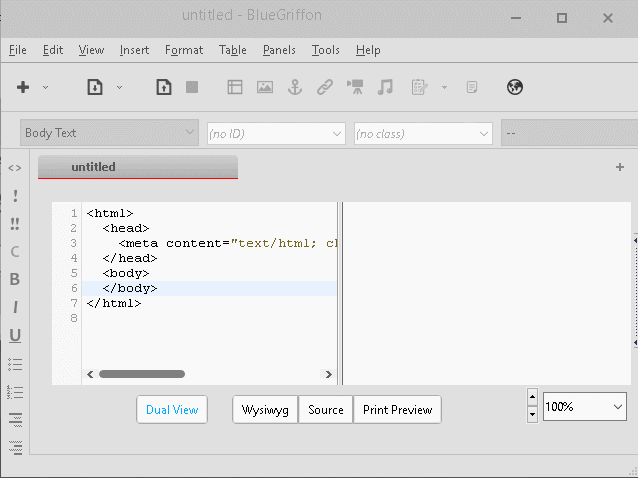
Task: Open the Panels menu
Action: 279,50
